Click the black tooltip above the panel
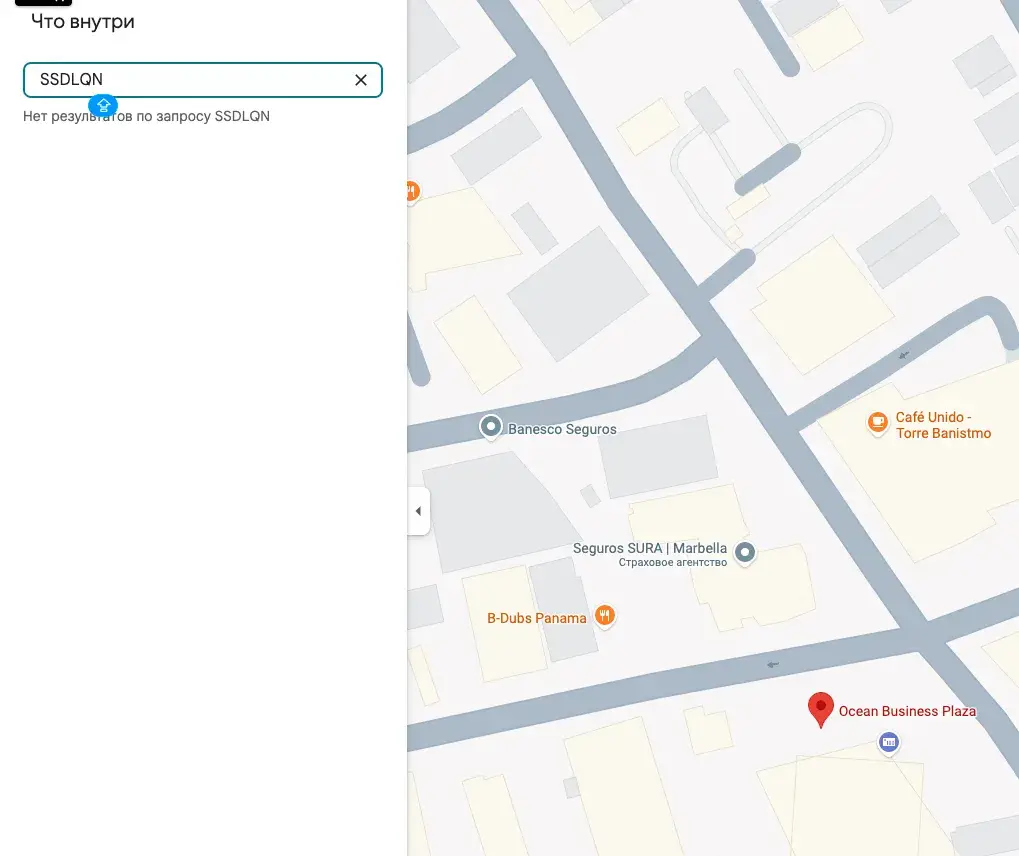This screenshot has width=1019, height=856. point(44,3)
